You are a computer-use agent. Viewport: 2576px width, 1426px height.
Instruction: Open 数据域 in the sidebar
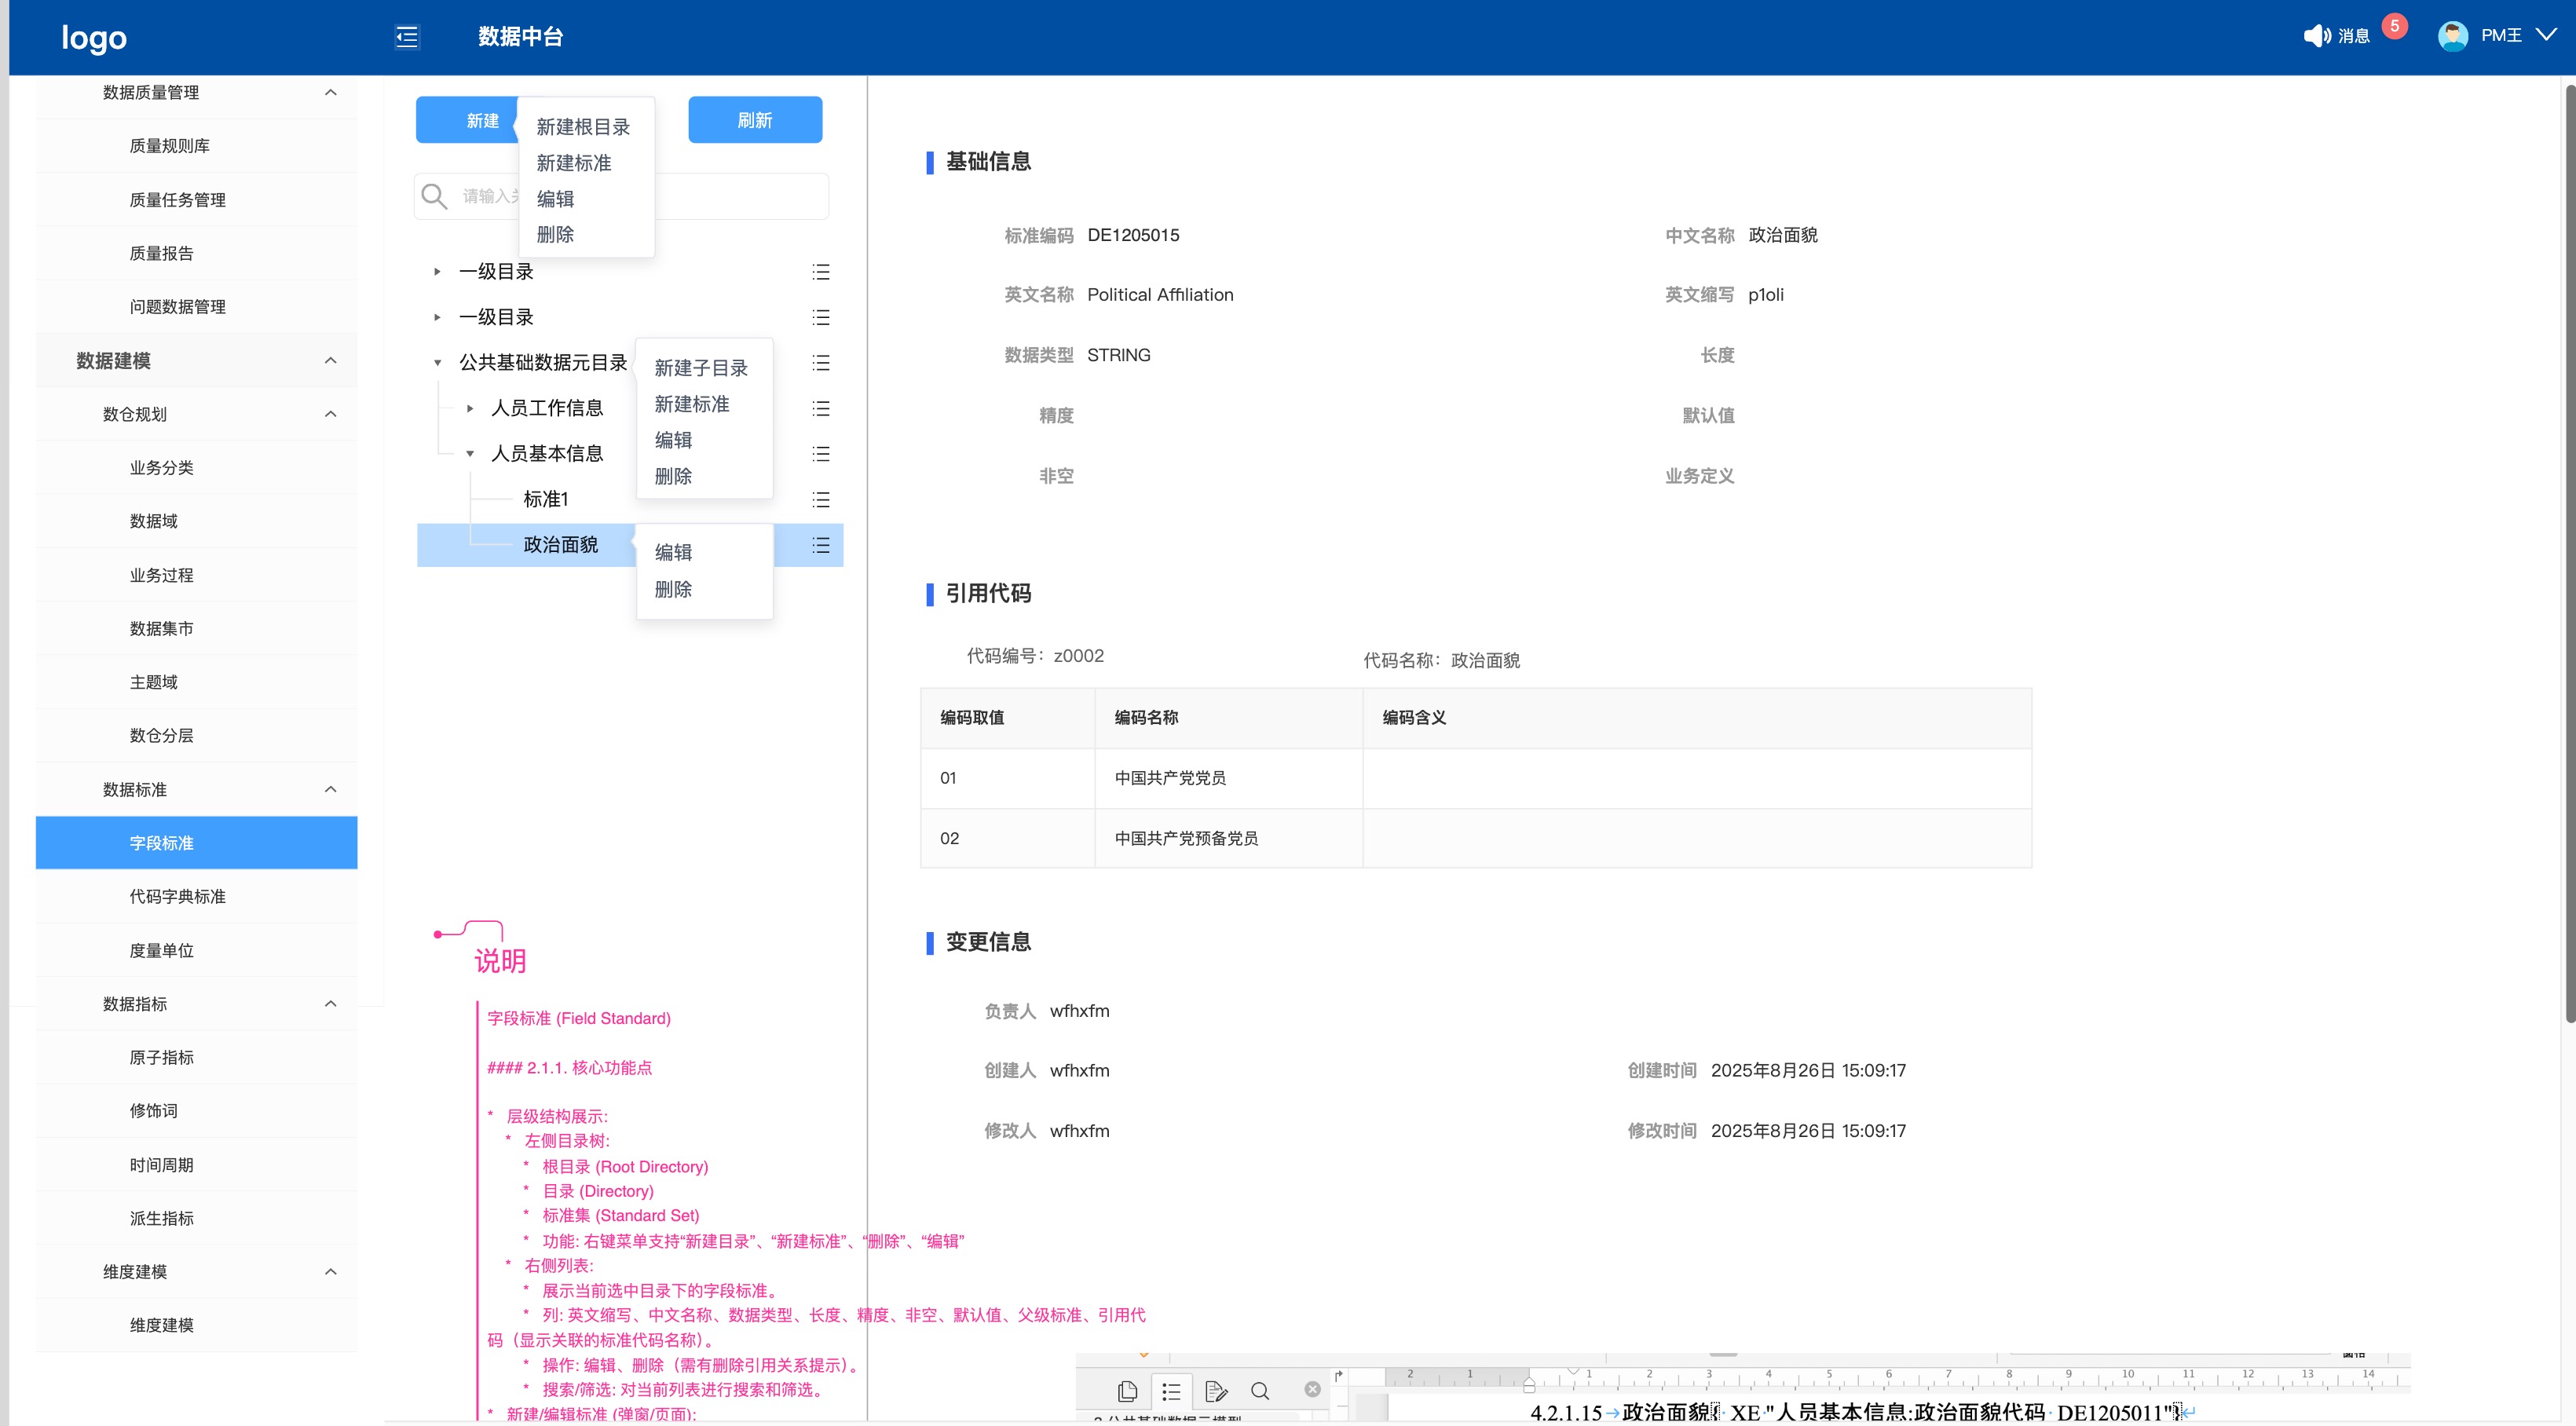[x=196, y=521]
